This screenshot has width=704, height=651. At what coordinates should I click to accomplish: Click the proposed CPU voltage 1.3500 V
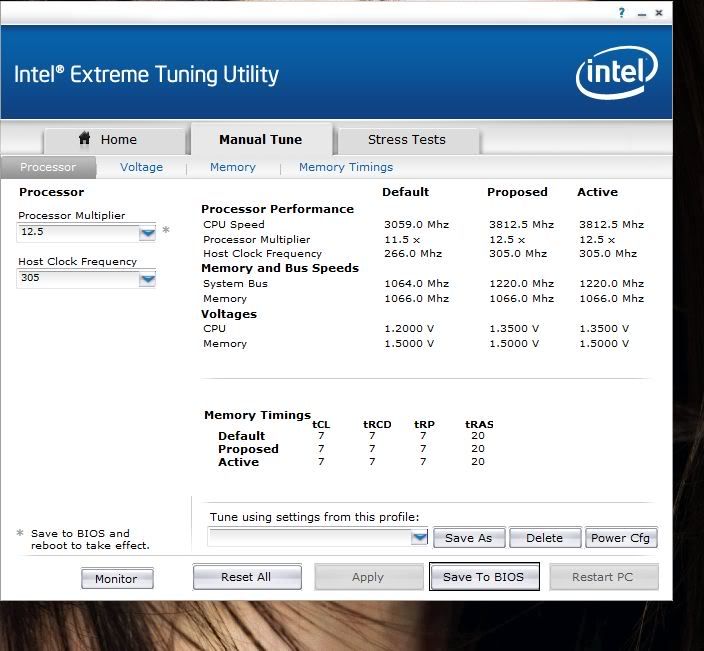click(x=514, y=329)
